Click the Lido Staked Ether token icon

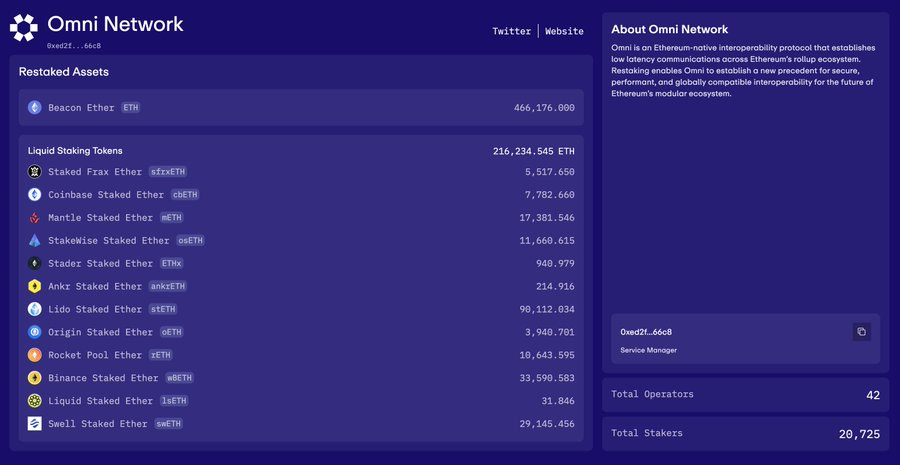point(34,309)
